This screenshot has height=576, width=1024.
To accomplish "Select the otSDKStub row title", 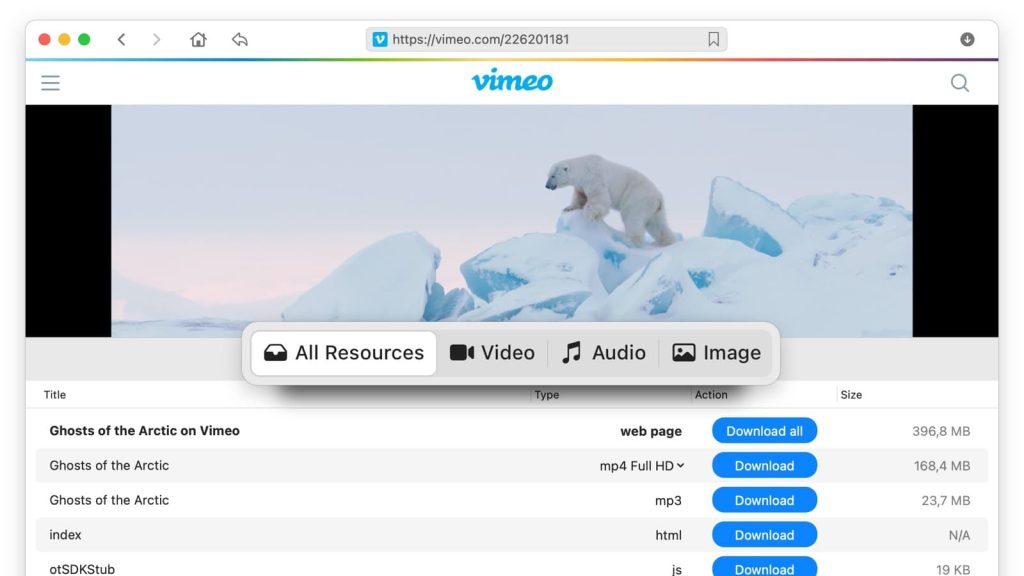I will [82, 569].
